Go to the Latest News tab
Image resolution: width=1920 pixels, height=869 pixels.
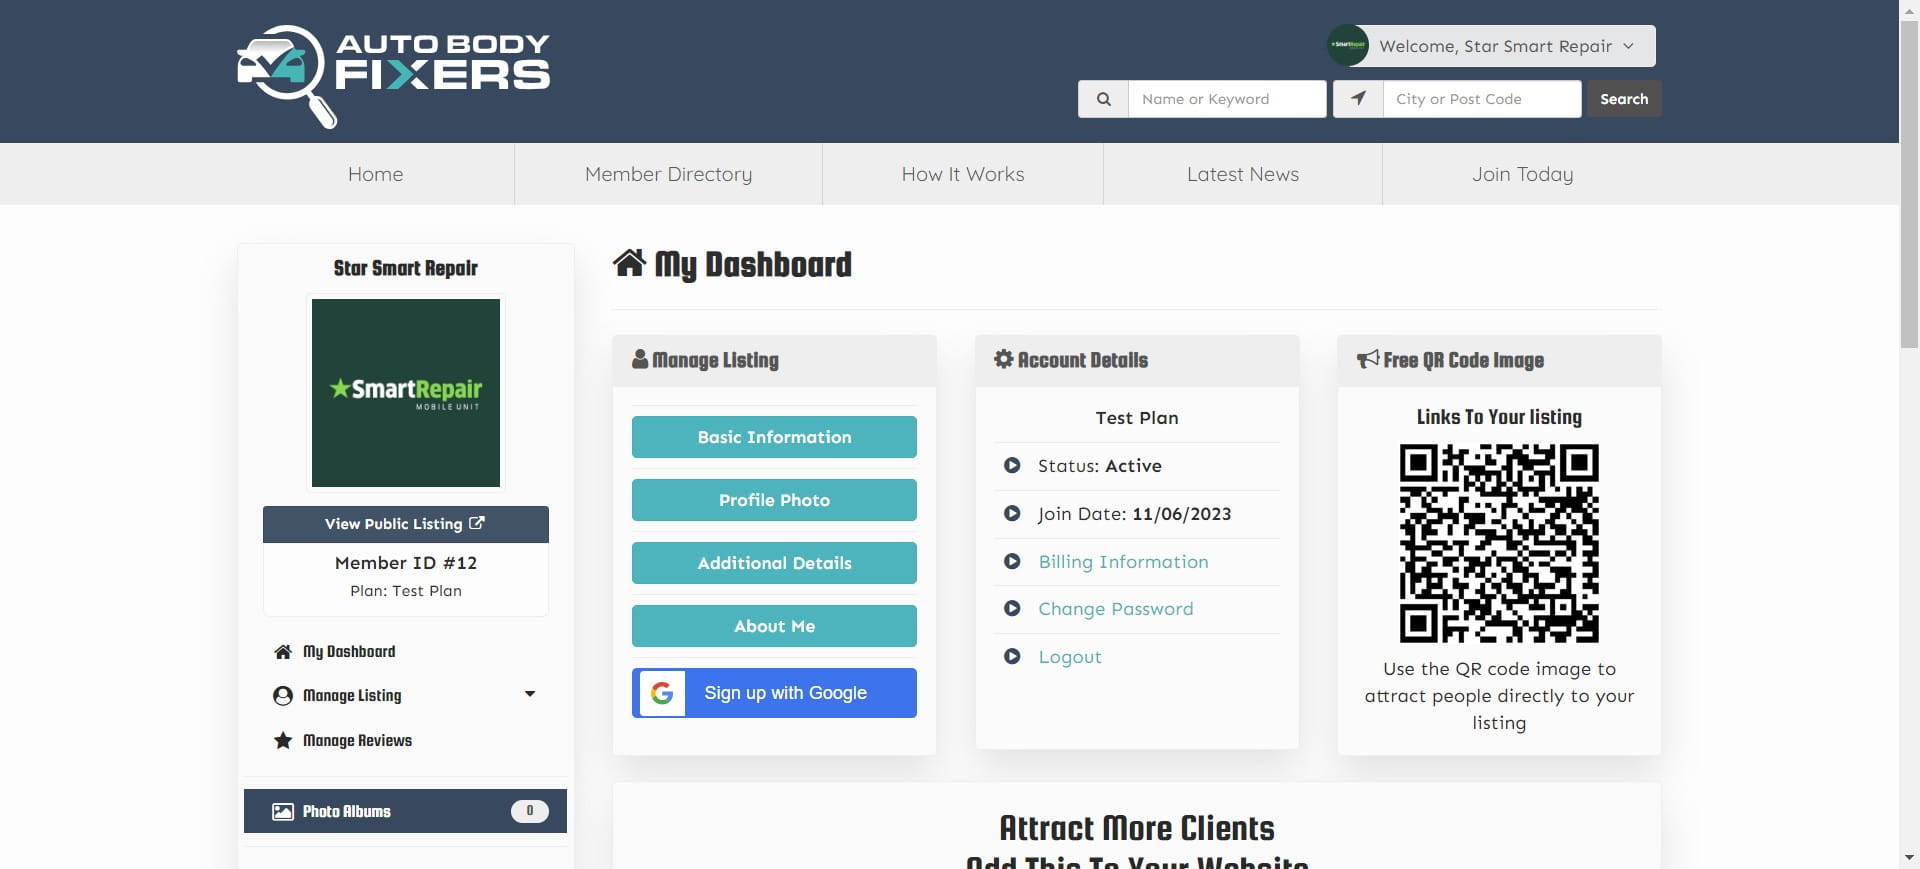pyautogui.click(x=1242, y=174)
